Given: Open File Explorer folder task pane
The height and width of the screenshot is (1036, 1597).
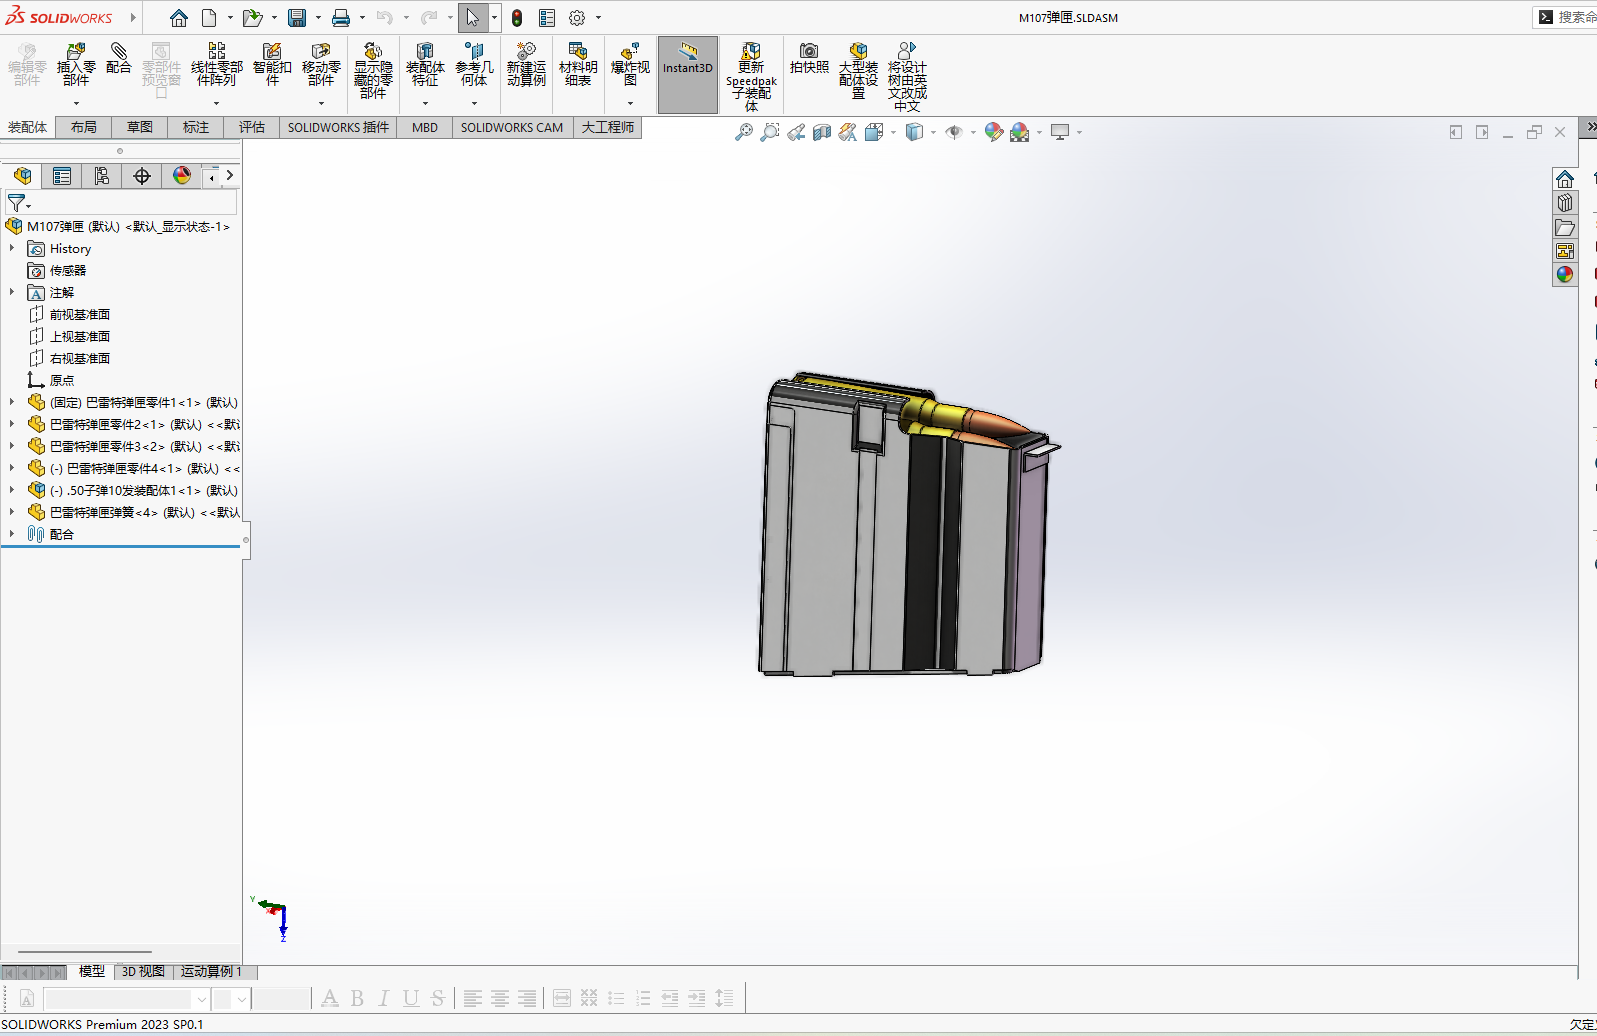Looking at the screenshot, I should 1565,227.
